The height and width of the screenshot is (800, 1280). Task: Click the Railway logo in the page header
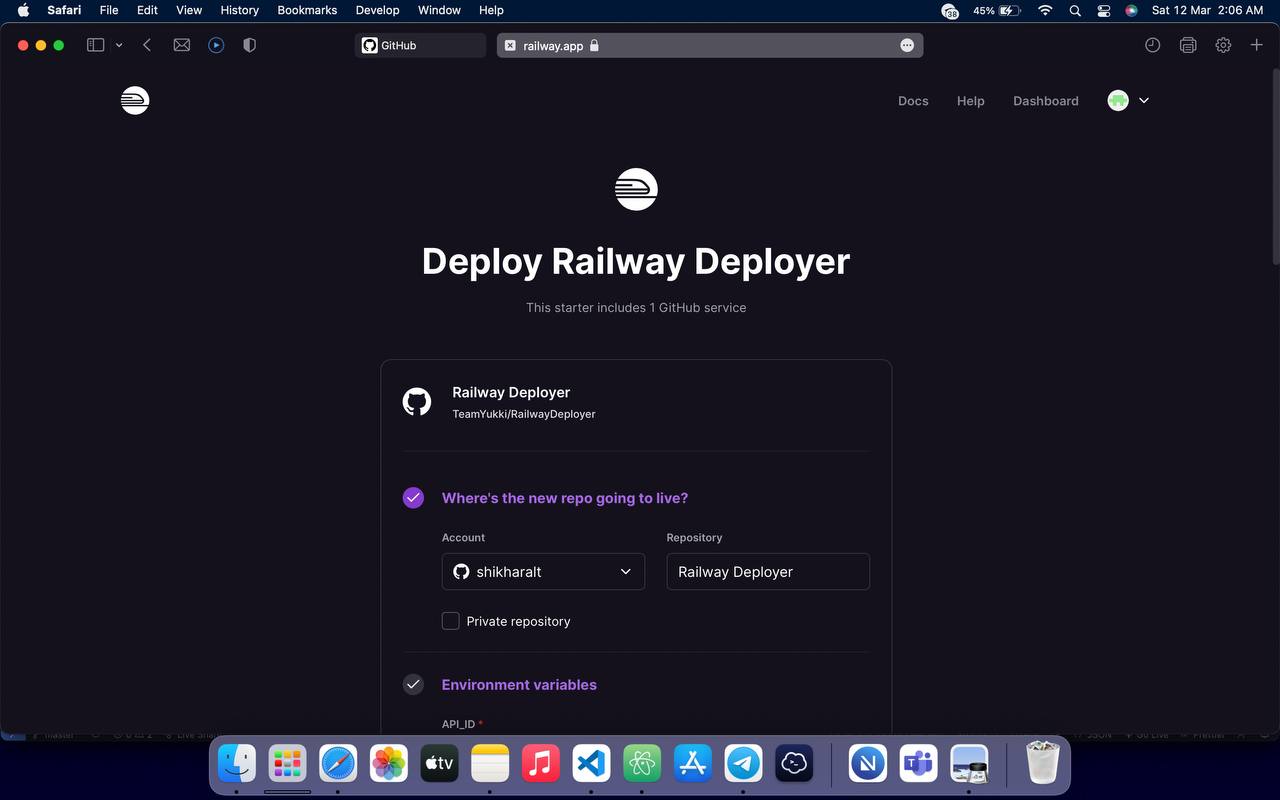[x=135, y=100]
